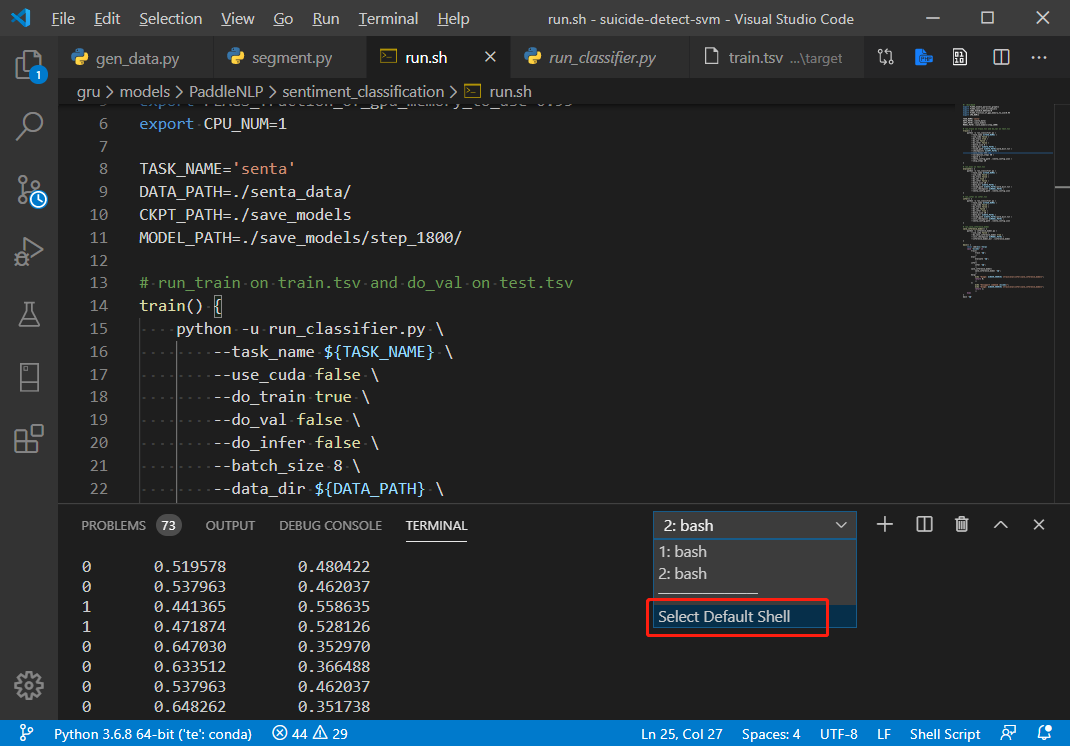Screen dimensions: 1070x746
Task: Open the notebook-style icon in activity bar
Action: pyautogui.click(x=29, y=377)
